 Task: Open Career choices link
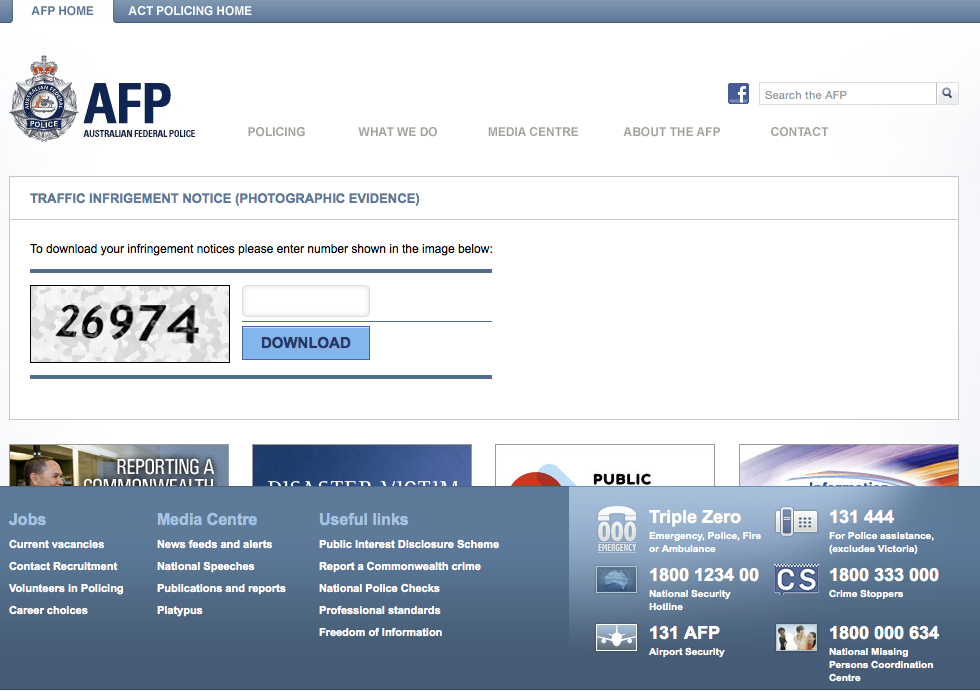coord(48,610)
